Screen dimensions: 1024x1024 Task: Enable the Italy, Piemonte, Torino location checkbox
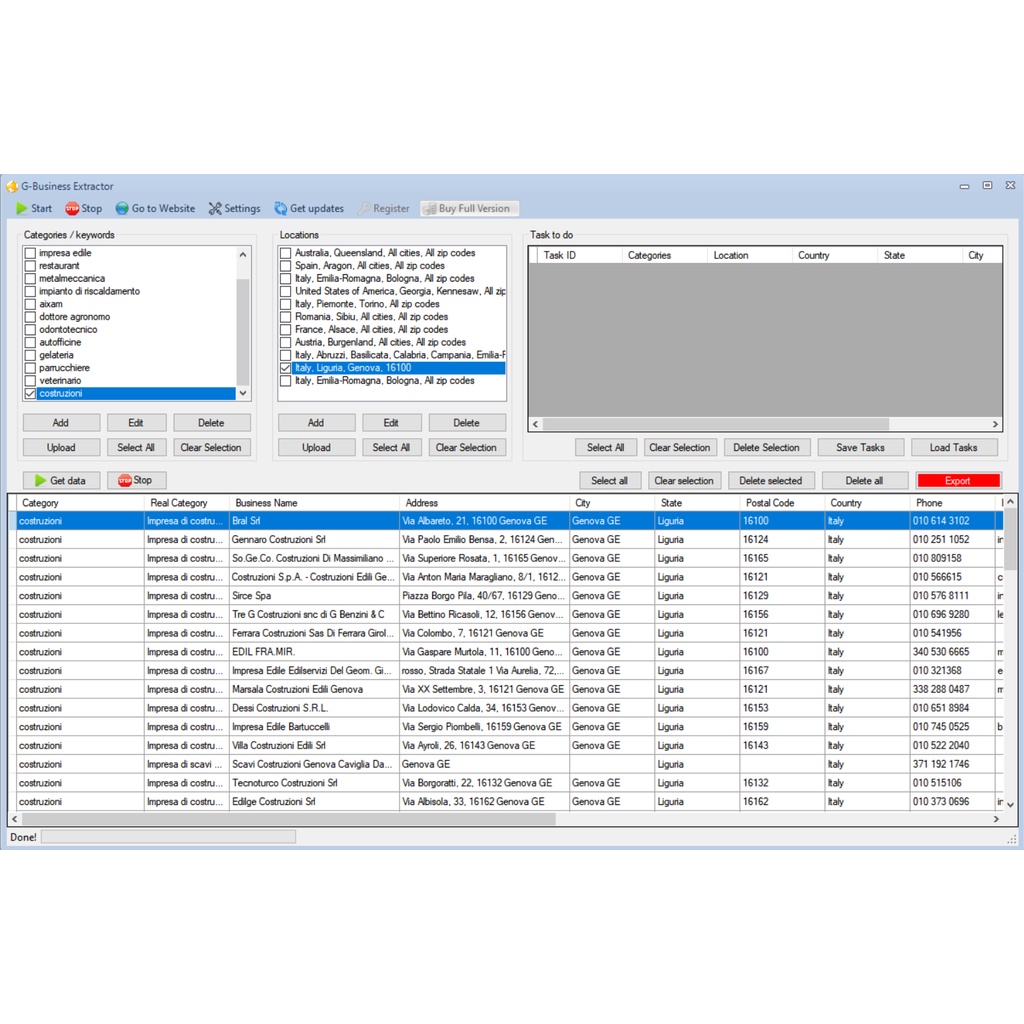(x=286, y=304)
